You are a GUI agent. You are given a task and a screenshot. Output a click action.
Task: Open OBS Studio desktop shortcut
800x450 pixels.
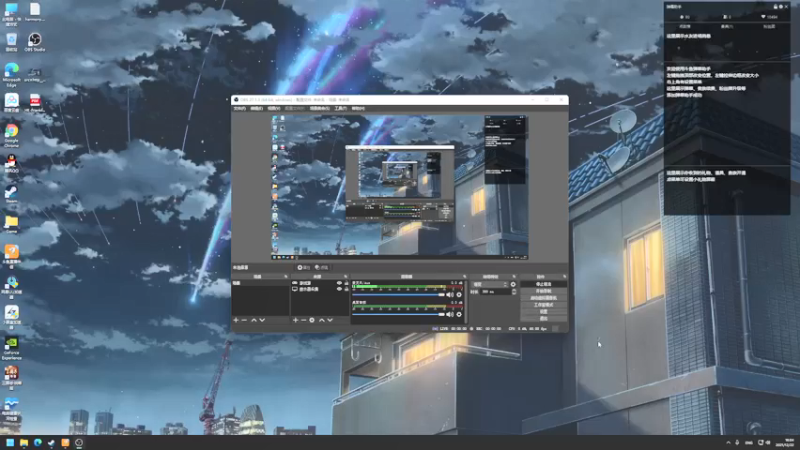point(35,42)
